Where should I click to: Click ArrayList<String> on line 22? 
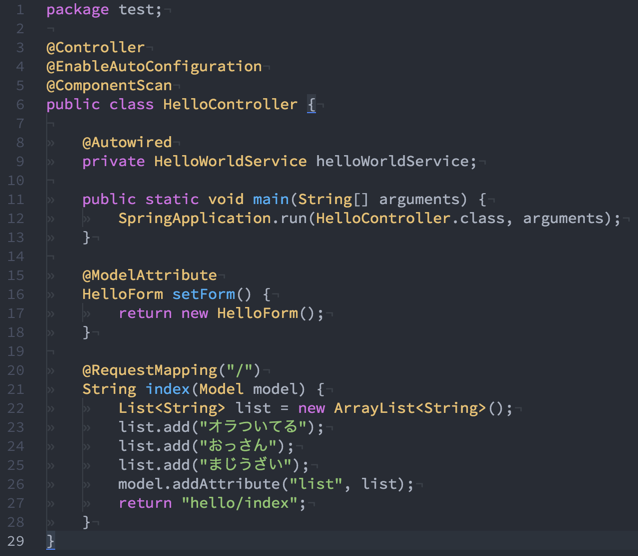(410, 408)
